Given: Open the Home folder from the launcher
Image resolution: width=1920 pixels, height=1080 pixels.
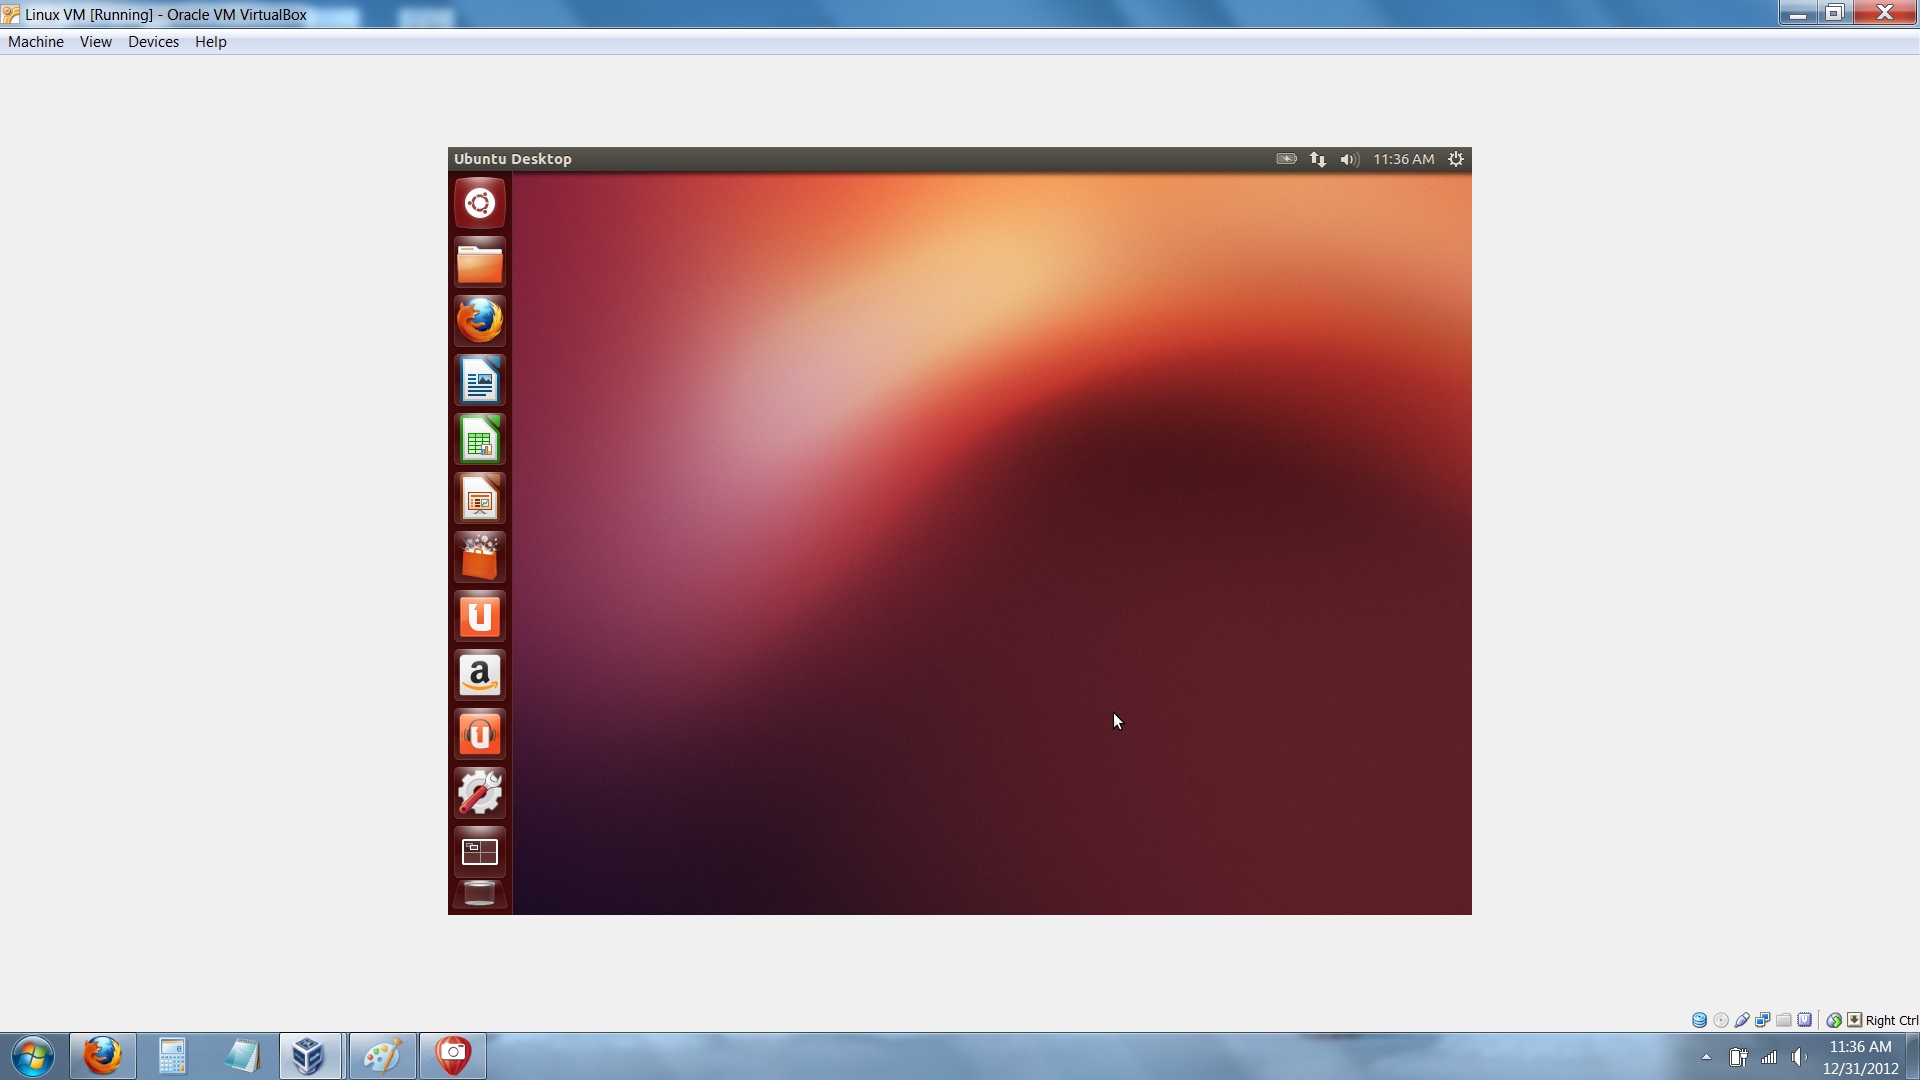Looking at the screenshot, I should (x=480, y=262).
